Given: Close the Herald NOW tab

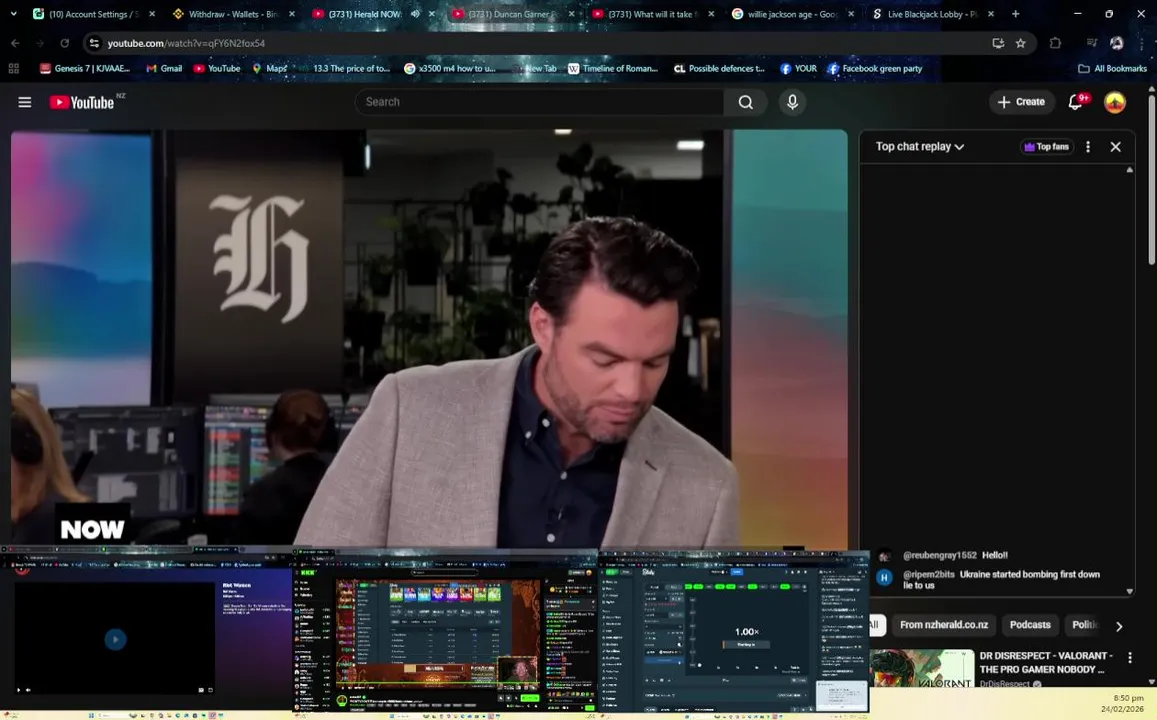Looking at the screenshot, I should click(432, 13).
